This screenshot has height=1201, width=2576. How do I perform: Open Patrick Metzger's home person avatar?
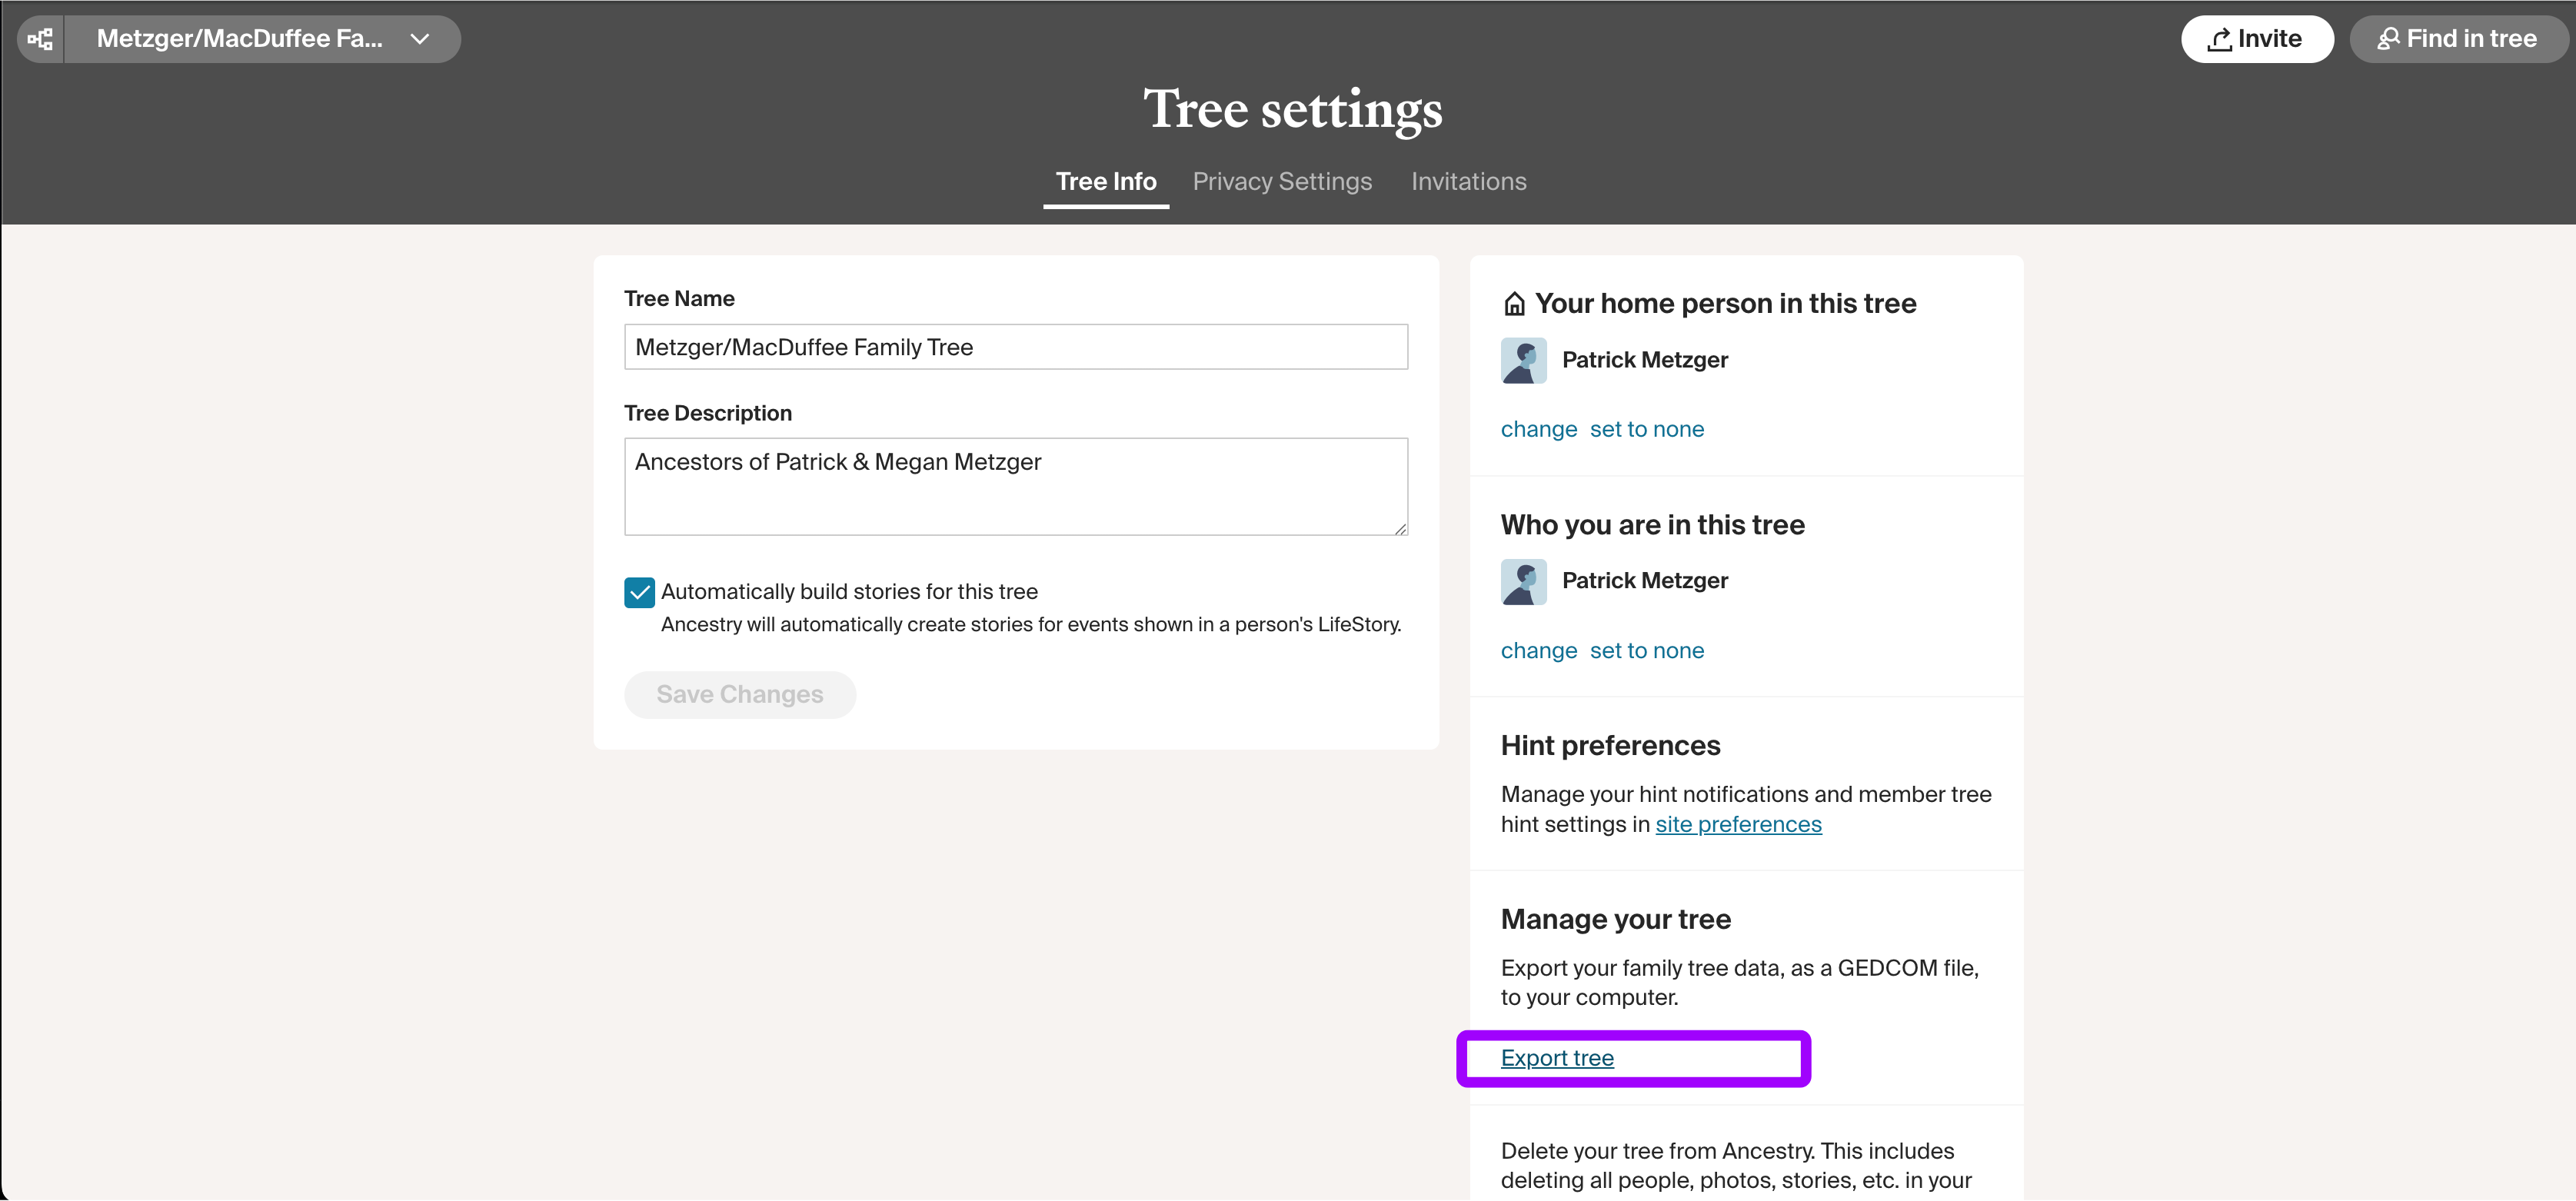pyautogui.click(x=1523, y=360)
